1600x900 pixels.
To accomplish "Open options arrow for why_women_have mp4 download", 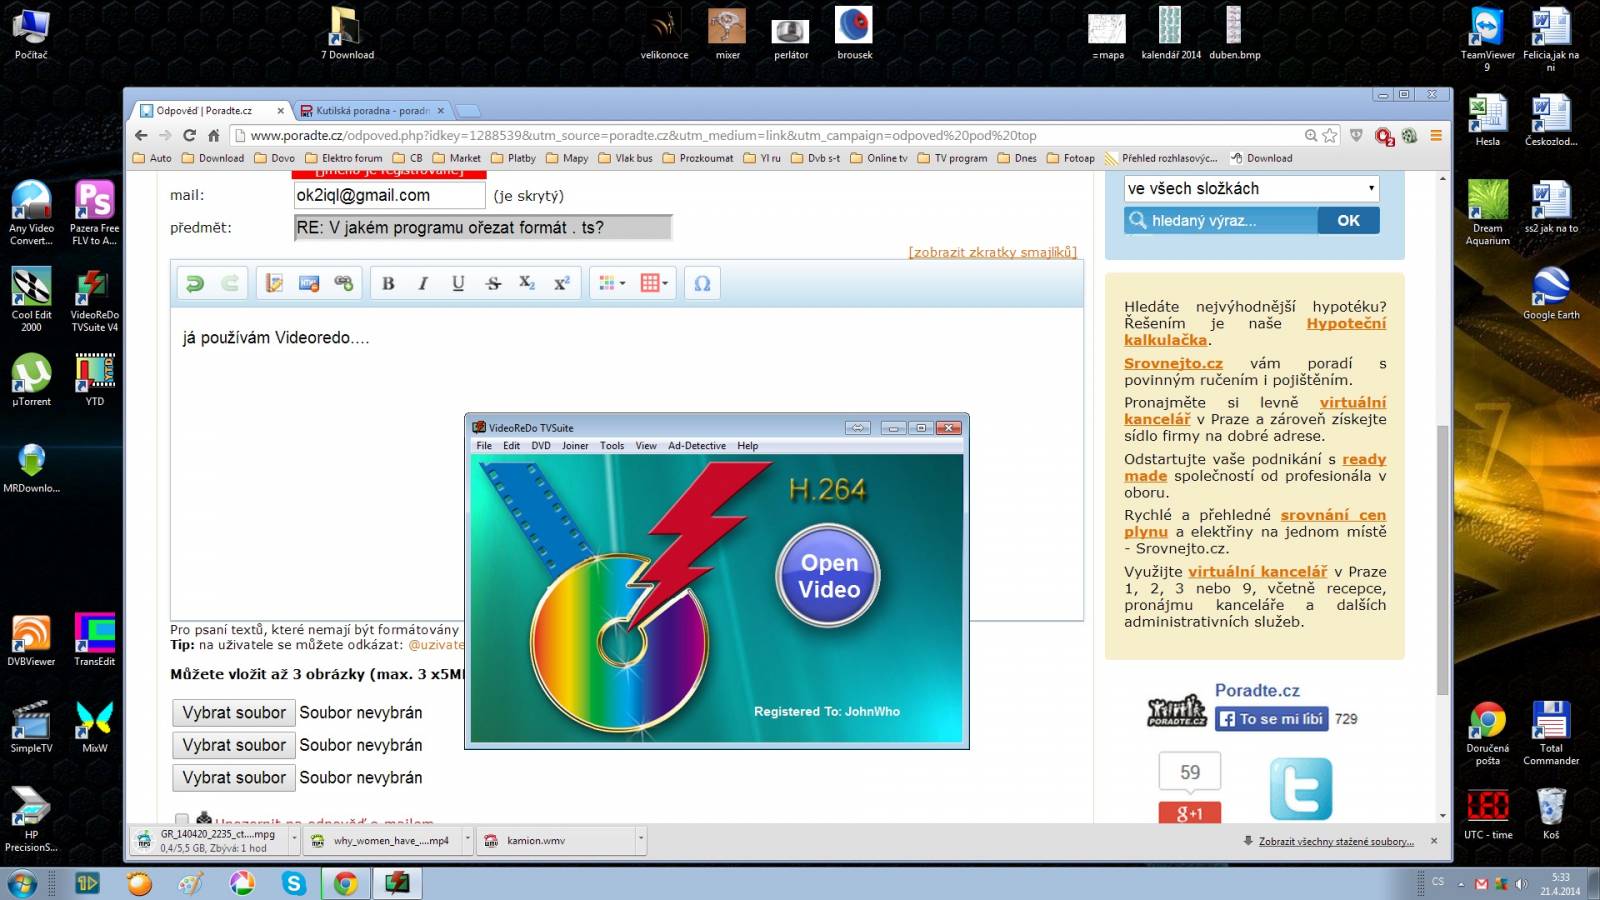I will tap(467, 840).
